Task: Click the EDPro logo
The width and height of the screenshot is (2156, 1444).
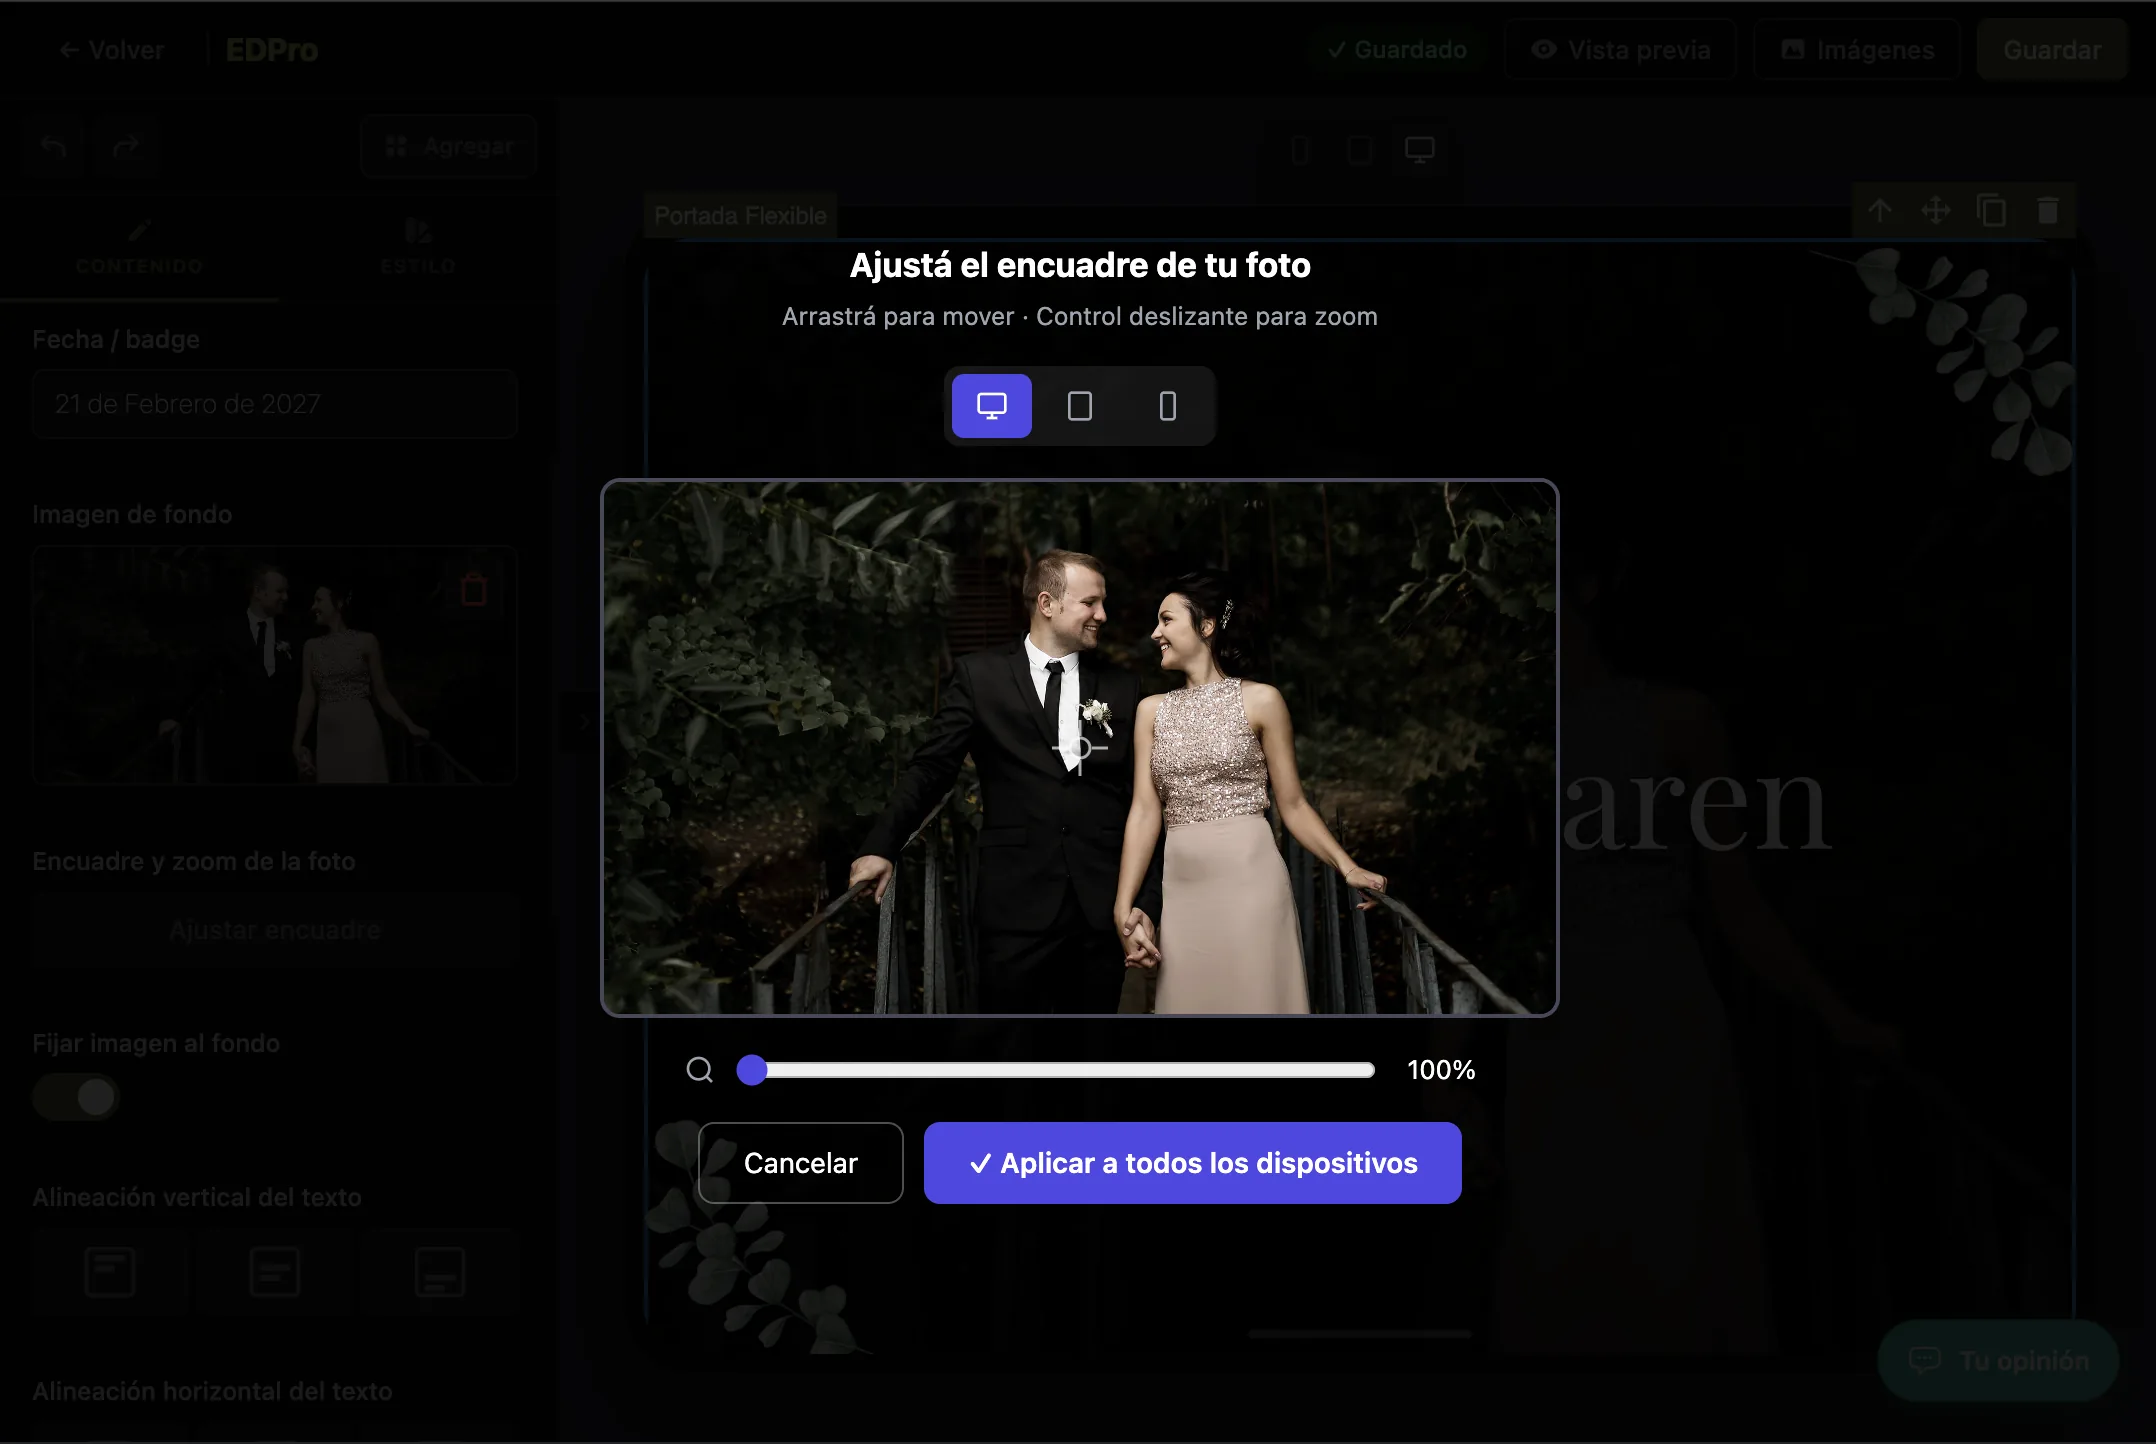Action: tap(272, 50)
